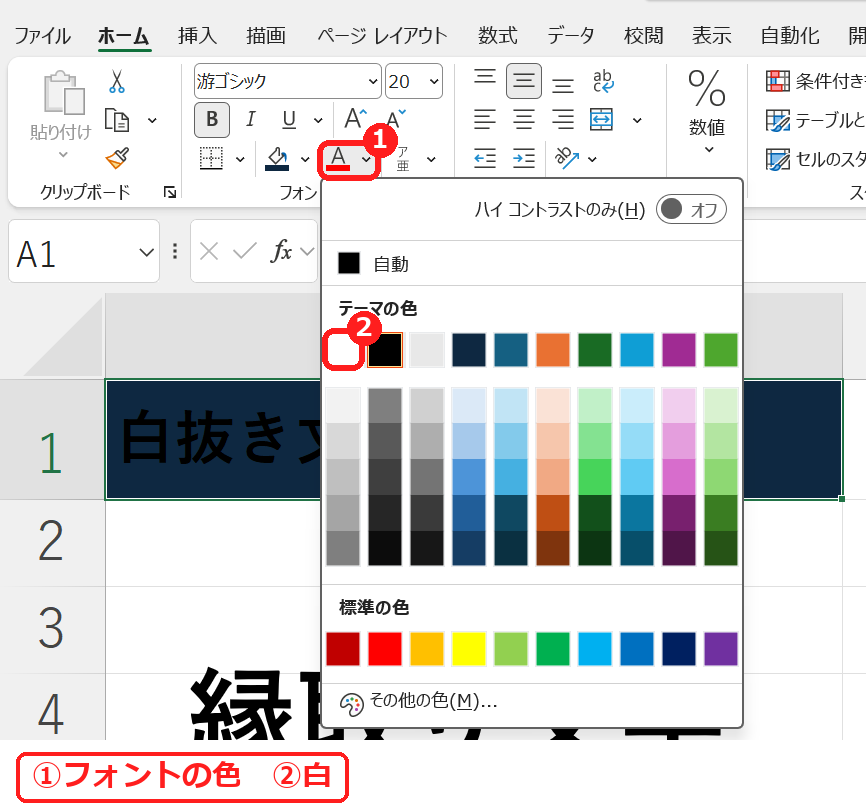Select row 3 header
Screen dimensions: 866x810
click(x=52, y=629)
